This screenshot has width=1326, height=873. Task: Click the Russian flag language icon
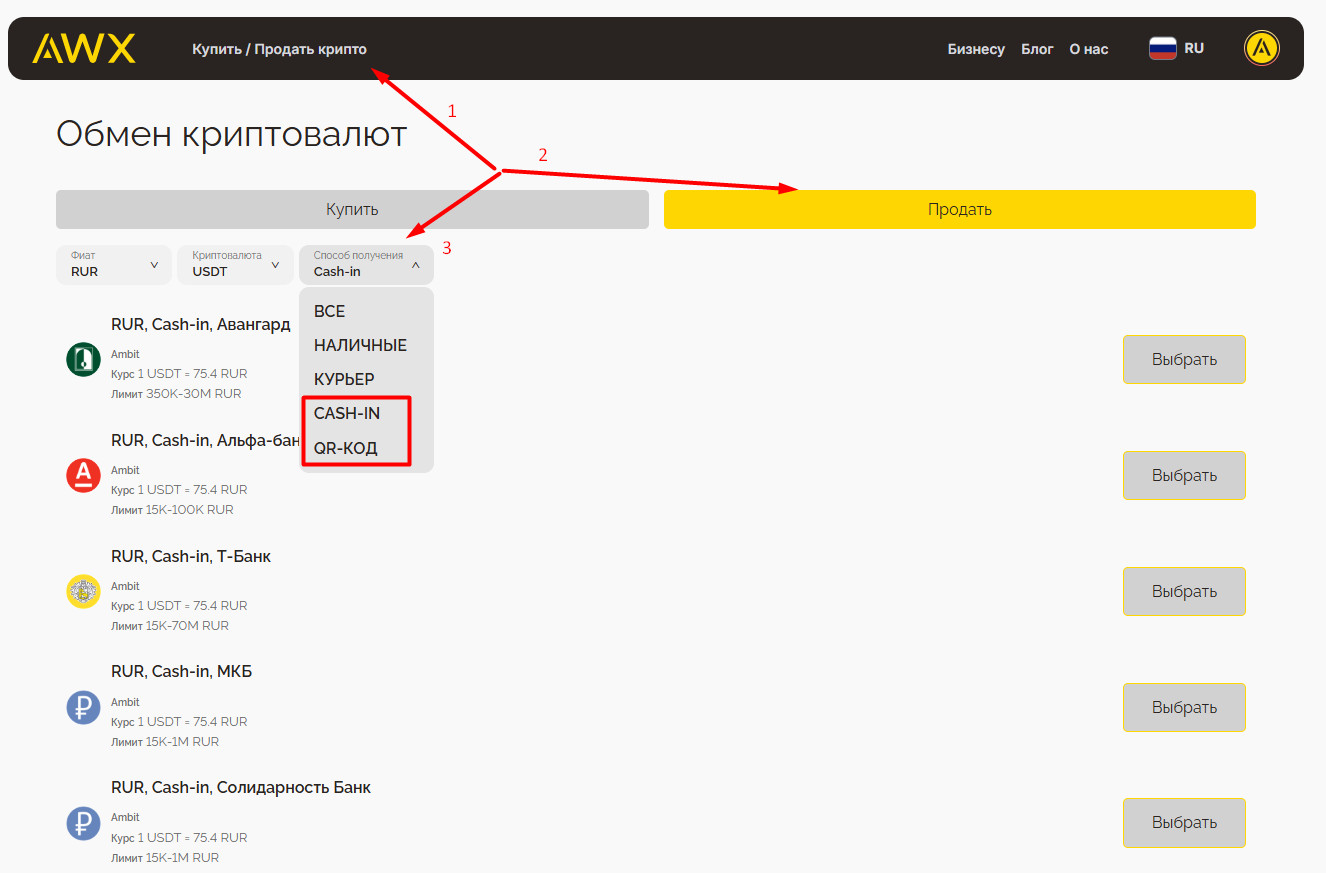(1162, 48)
